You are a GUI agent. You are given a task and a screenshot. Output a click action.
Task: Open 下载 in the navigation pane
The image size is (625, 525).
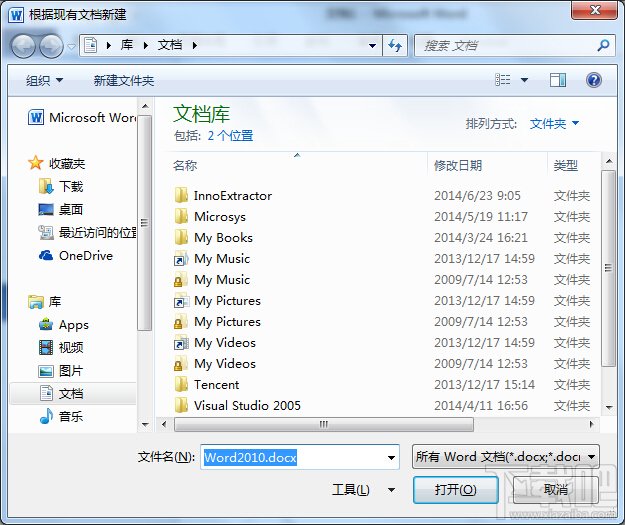point(61,186)
